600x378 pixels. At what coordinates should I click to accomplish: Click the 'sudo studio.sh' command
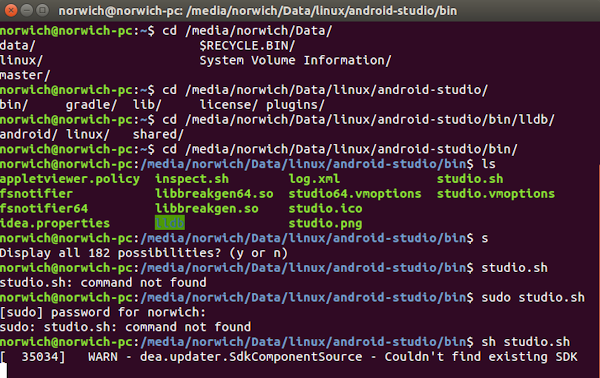[x=533, y=298]
